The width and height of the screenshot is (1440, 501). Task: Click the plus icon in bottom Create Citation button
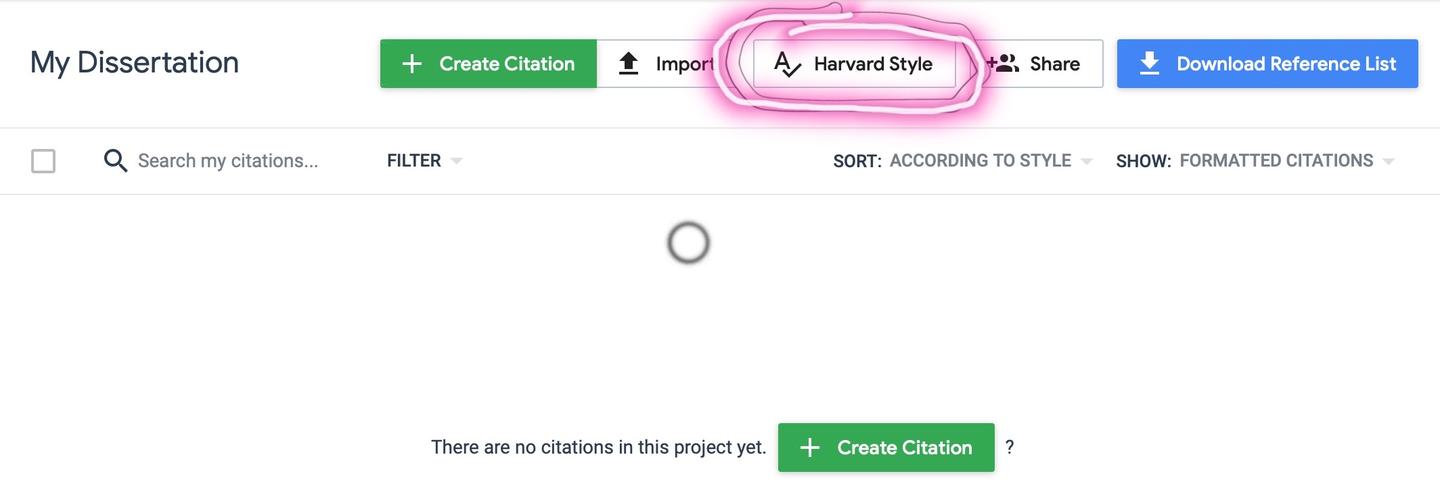tap(810, 448)
